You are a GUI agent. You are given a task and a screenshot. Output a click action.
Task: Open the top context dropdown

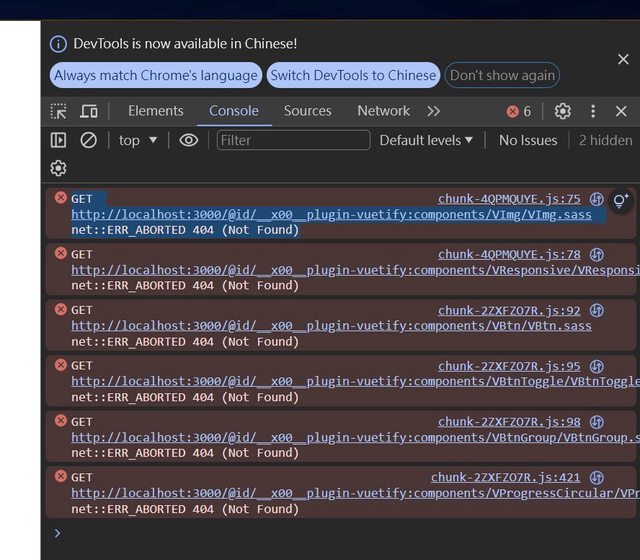(138, 140)
